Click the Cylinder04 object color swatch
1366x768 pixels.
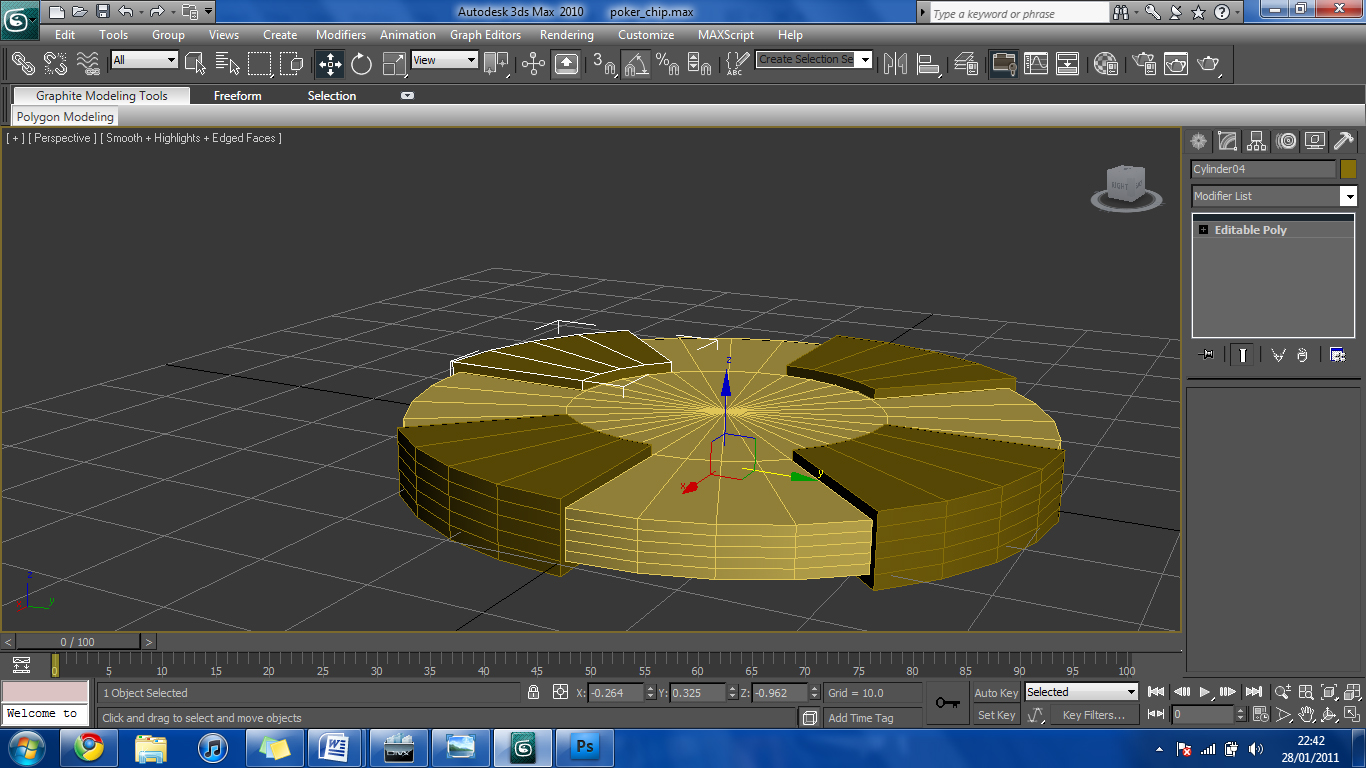pos(1348,169)
